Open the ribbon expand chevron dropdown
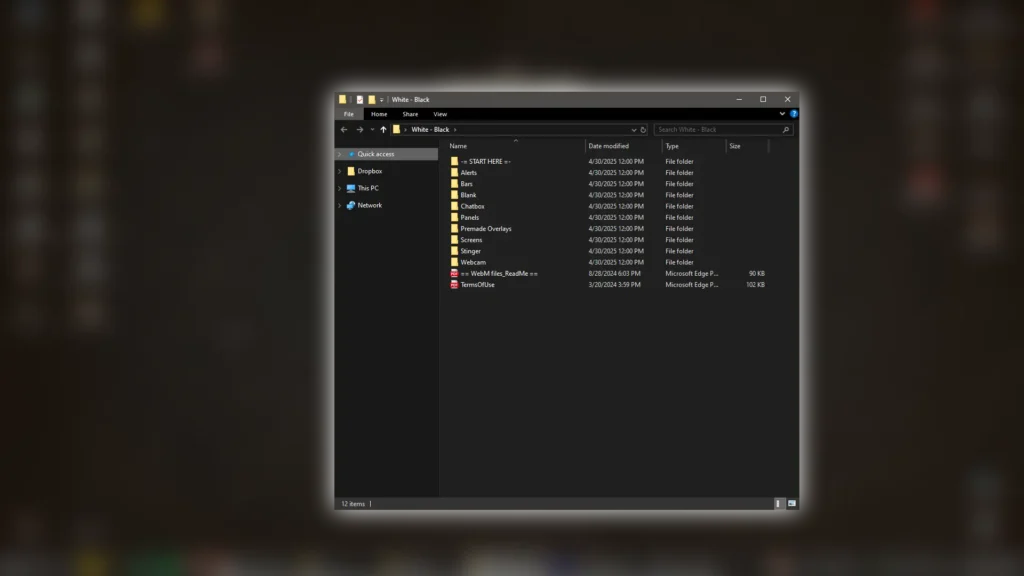Screen dimensions: 1024x576 784,114
